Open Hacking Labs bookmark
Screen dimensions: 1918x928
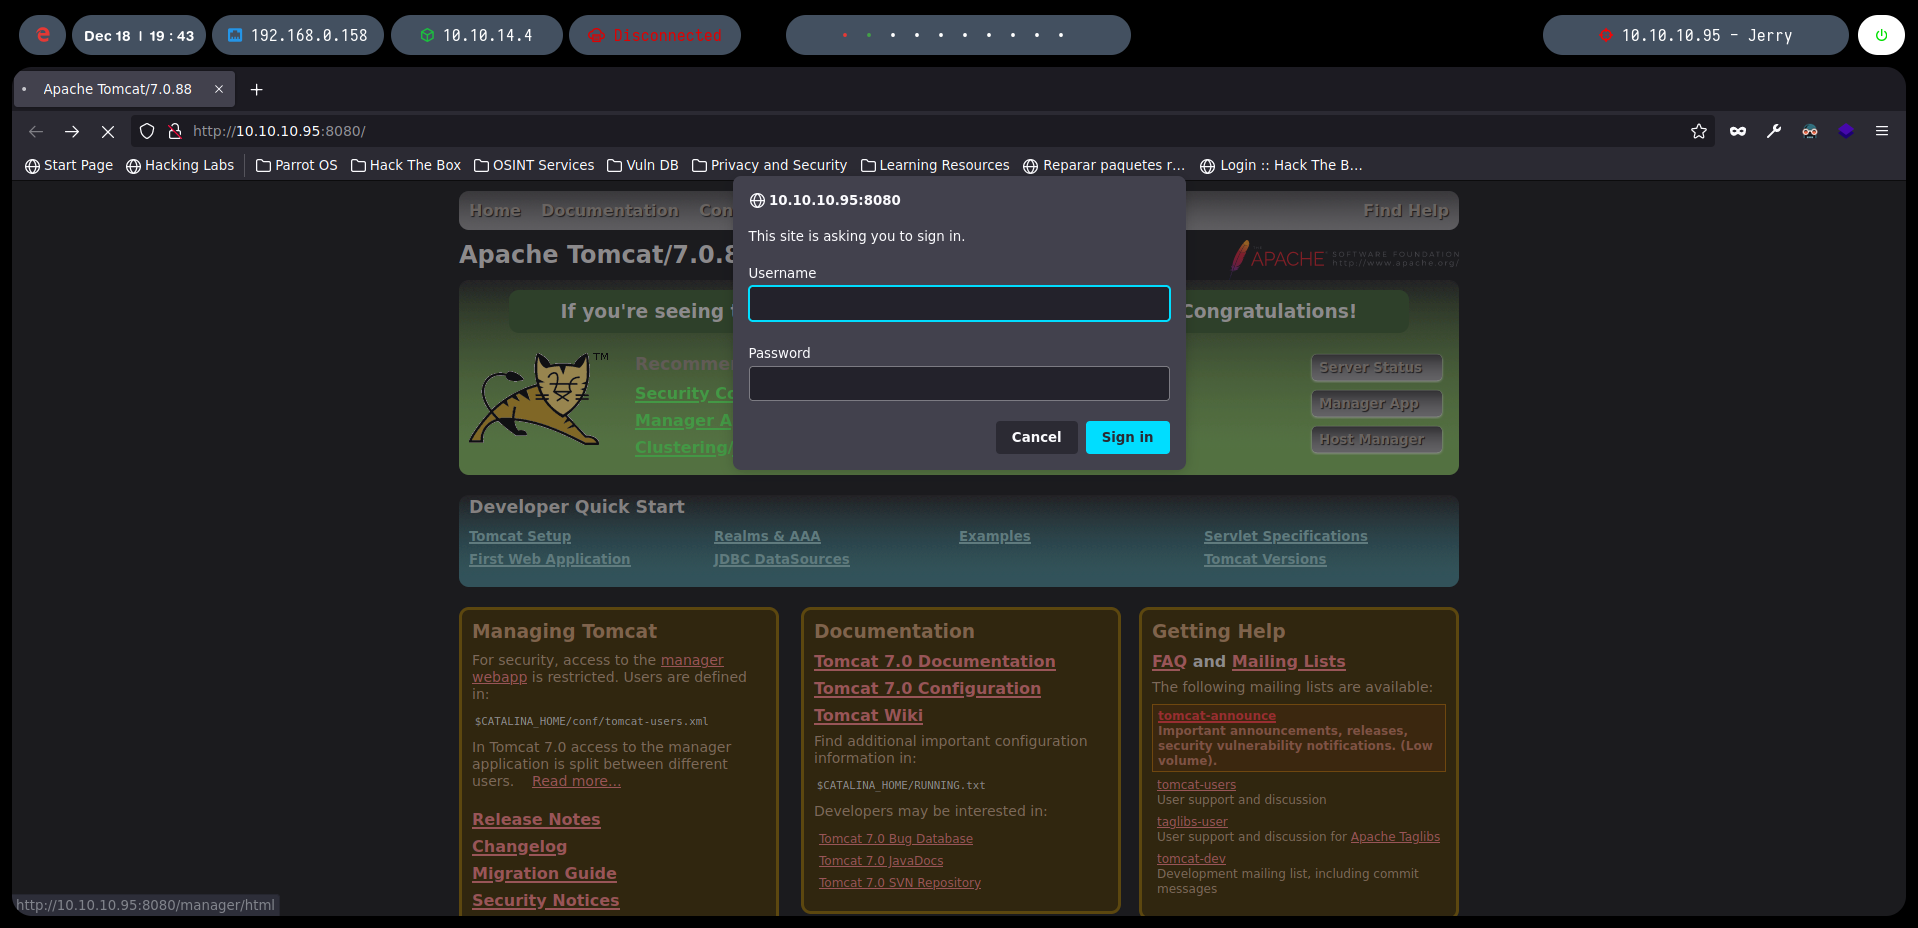pos(180,165)
